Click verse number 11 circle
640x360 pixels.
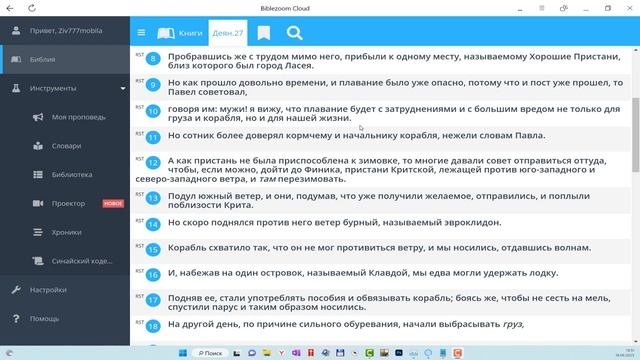coord(153,138)
